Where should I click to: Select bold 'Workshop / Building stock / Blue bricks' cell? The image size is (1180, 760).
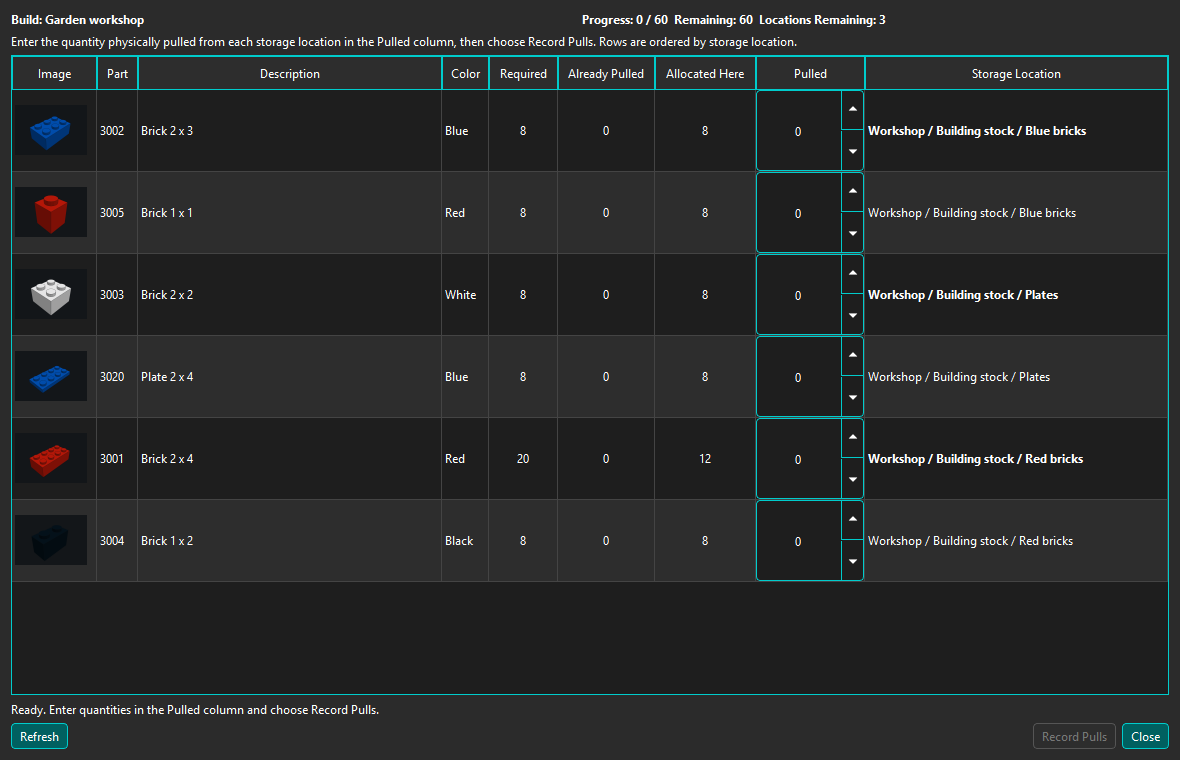coord(1016,131)
